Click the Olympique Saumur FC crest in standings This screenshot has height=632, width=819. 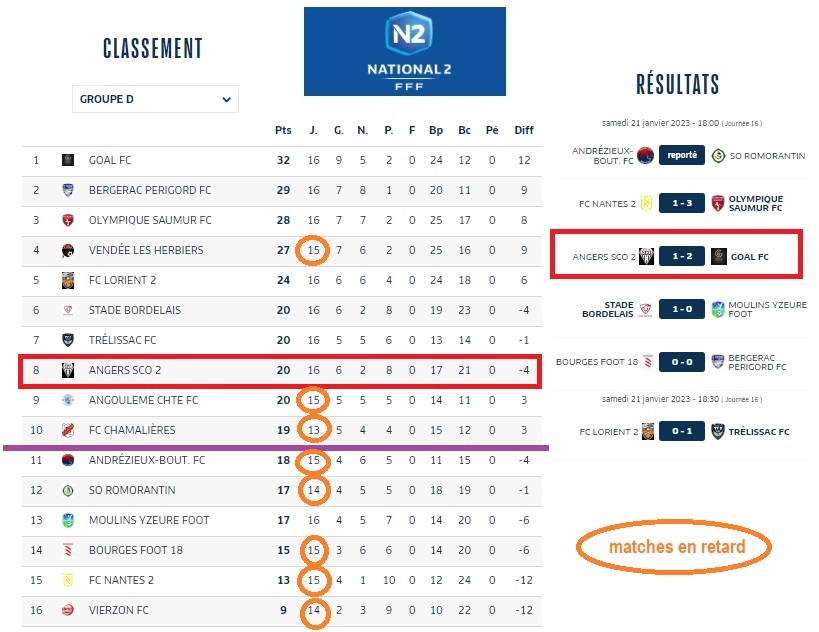68,220
